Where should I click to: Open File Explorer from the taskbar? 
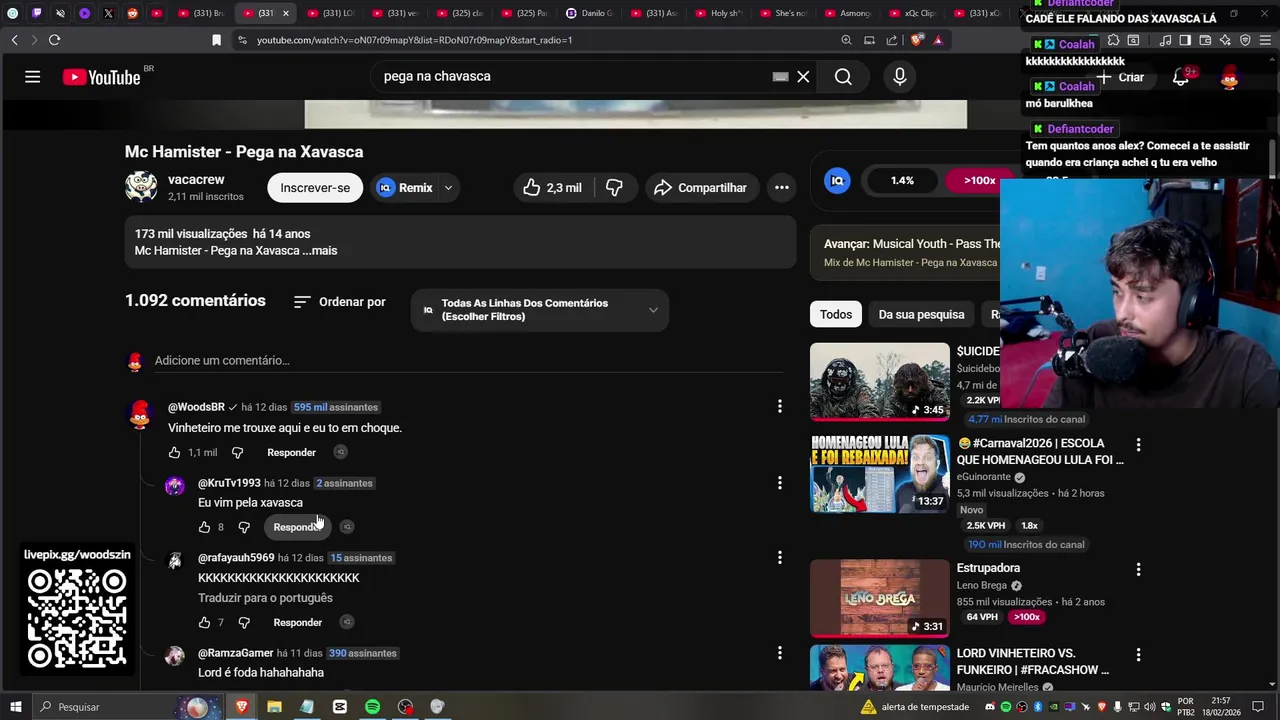[274, 707]
